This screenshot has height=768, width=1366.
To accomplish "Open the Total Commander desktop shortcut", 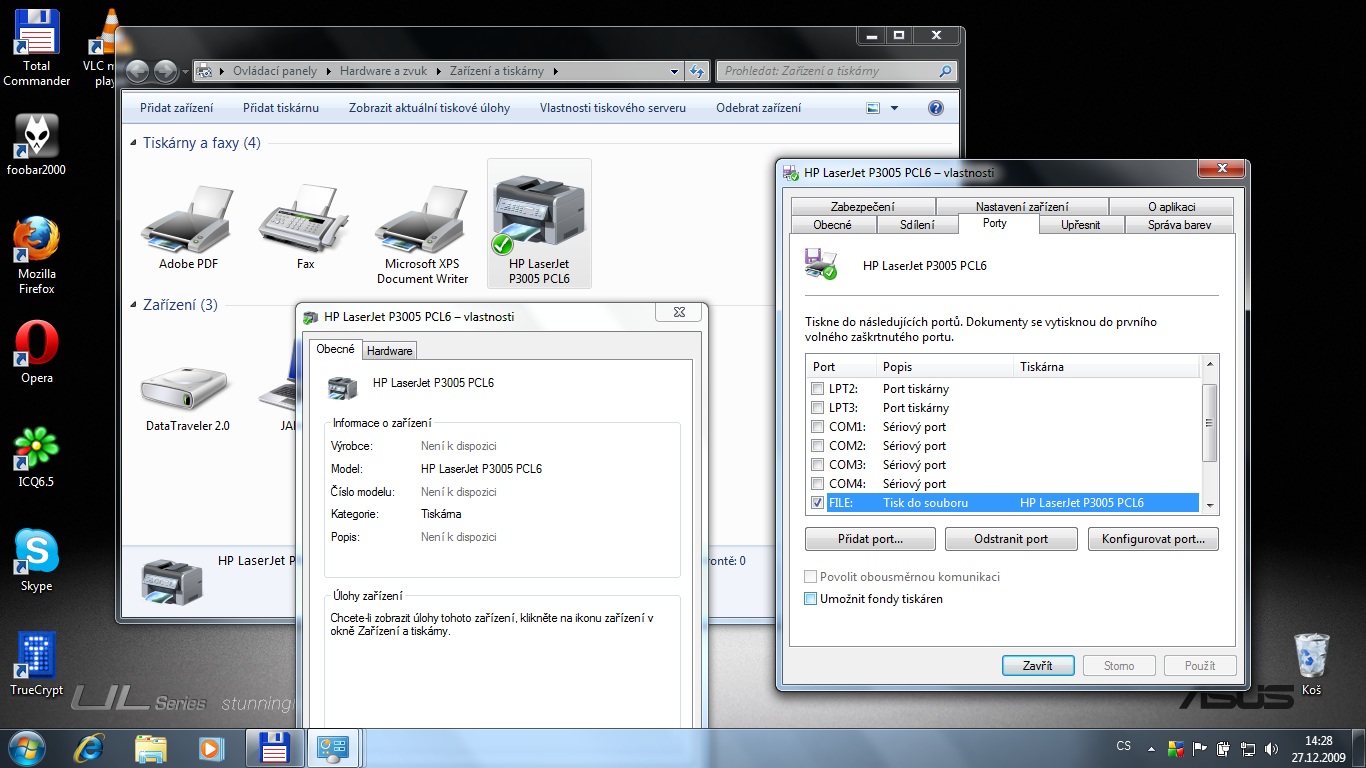I will (37, 48).
